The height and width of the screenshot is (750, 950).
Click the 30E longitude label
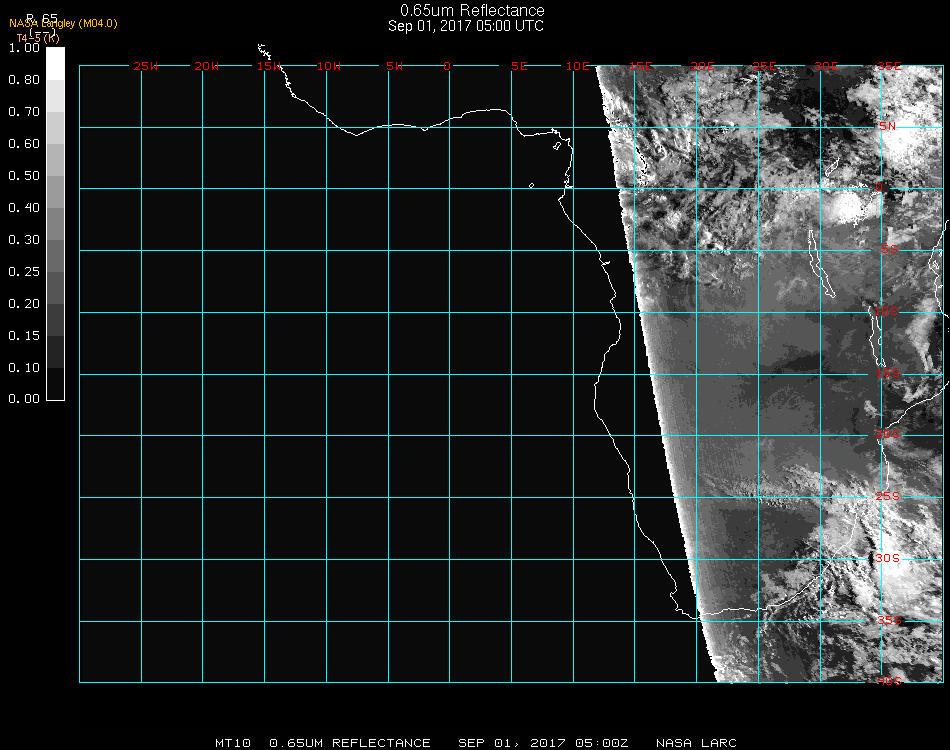coord(826,66)
